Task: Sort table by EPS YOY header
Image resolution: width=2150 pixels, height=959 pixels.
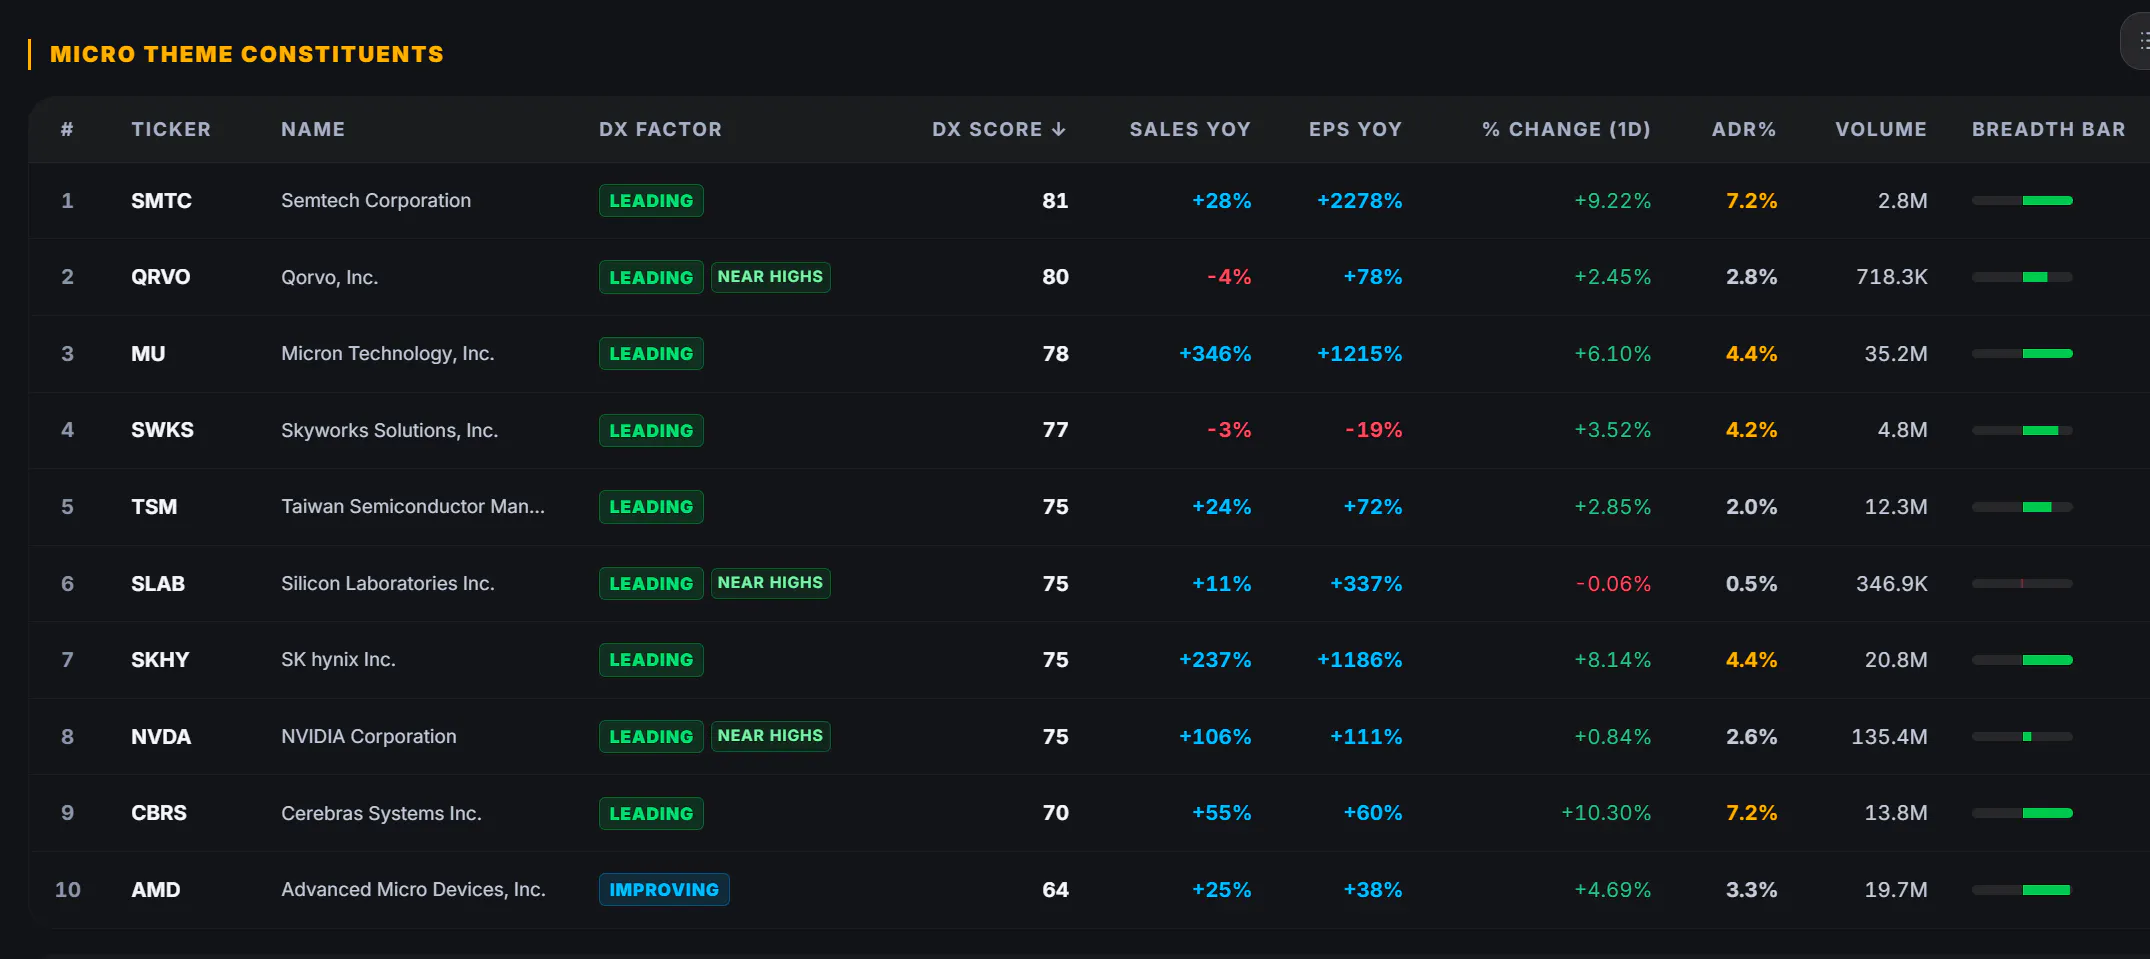Action: click(1355, 129)
